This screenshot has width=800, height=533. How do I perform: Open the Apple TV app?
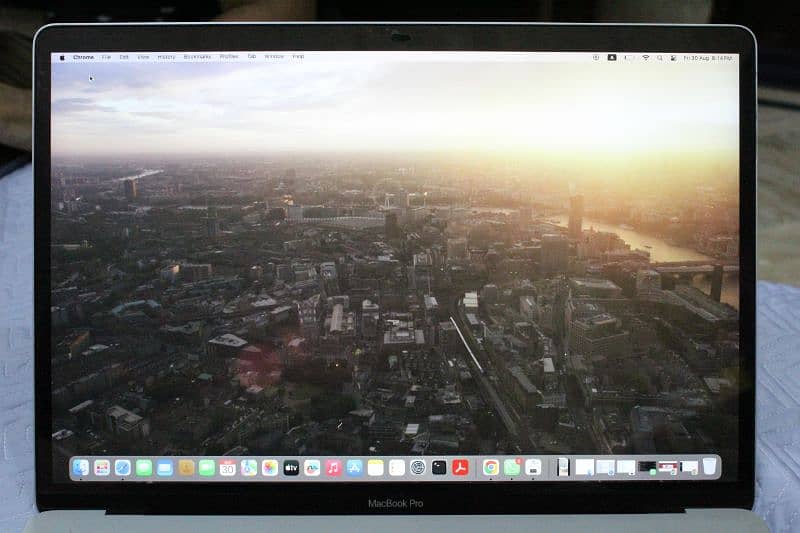pyautogui.click(x=291, y=467)
